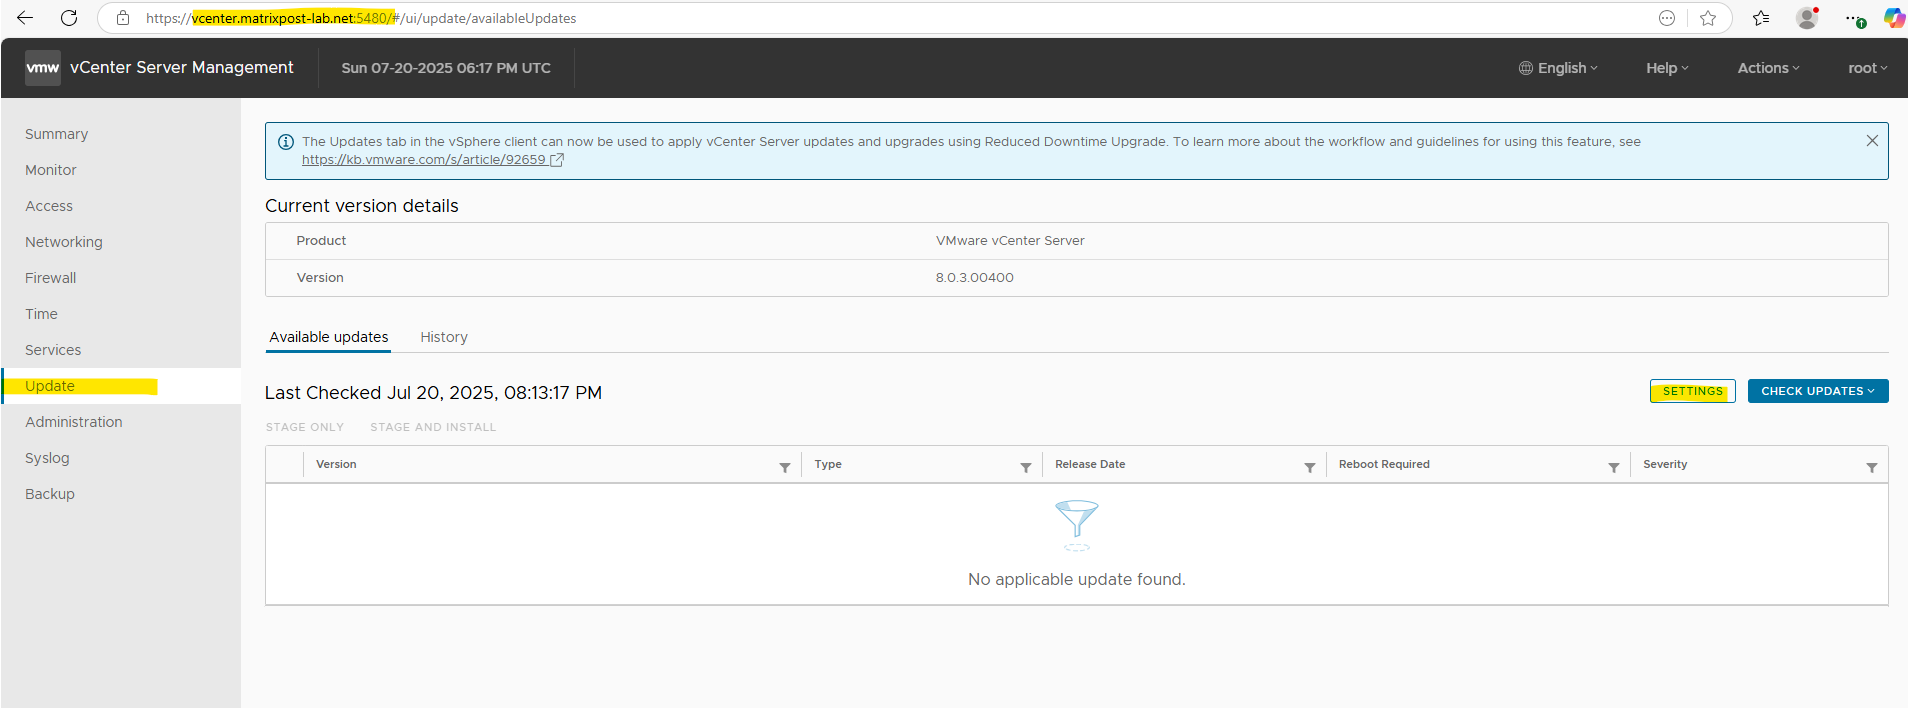
Task: Click the lock icon in address bar
Action: tap(123, 18)
